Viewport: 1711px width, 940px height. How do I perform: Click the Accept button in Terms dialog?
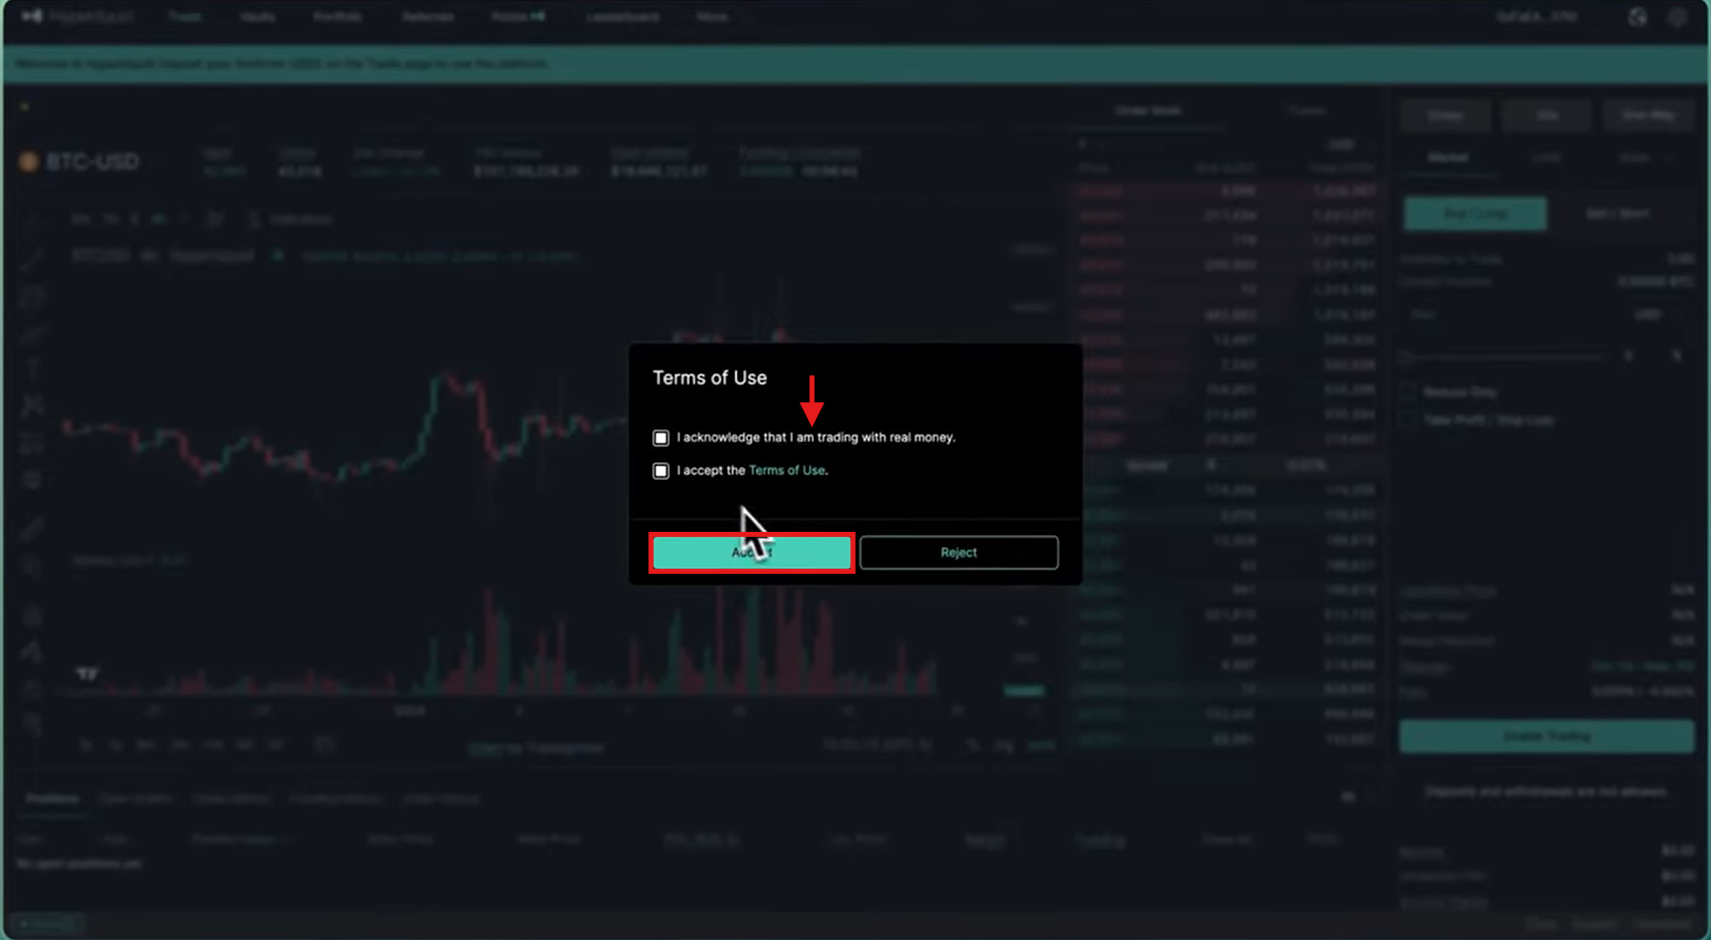coord(751,552)
